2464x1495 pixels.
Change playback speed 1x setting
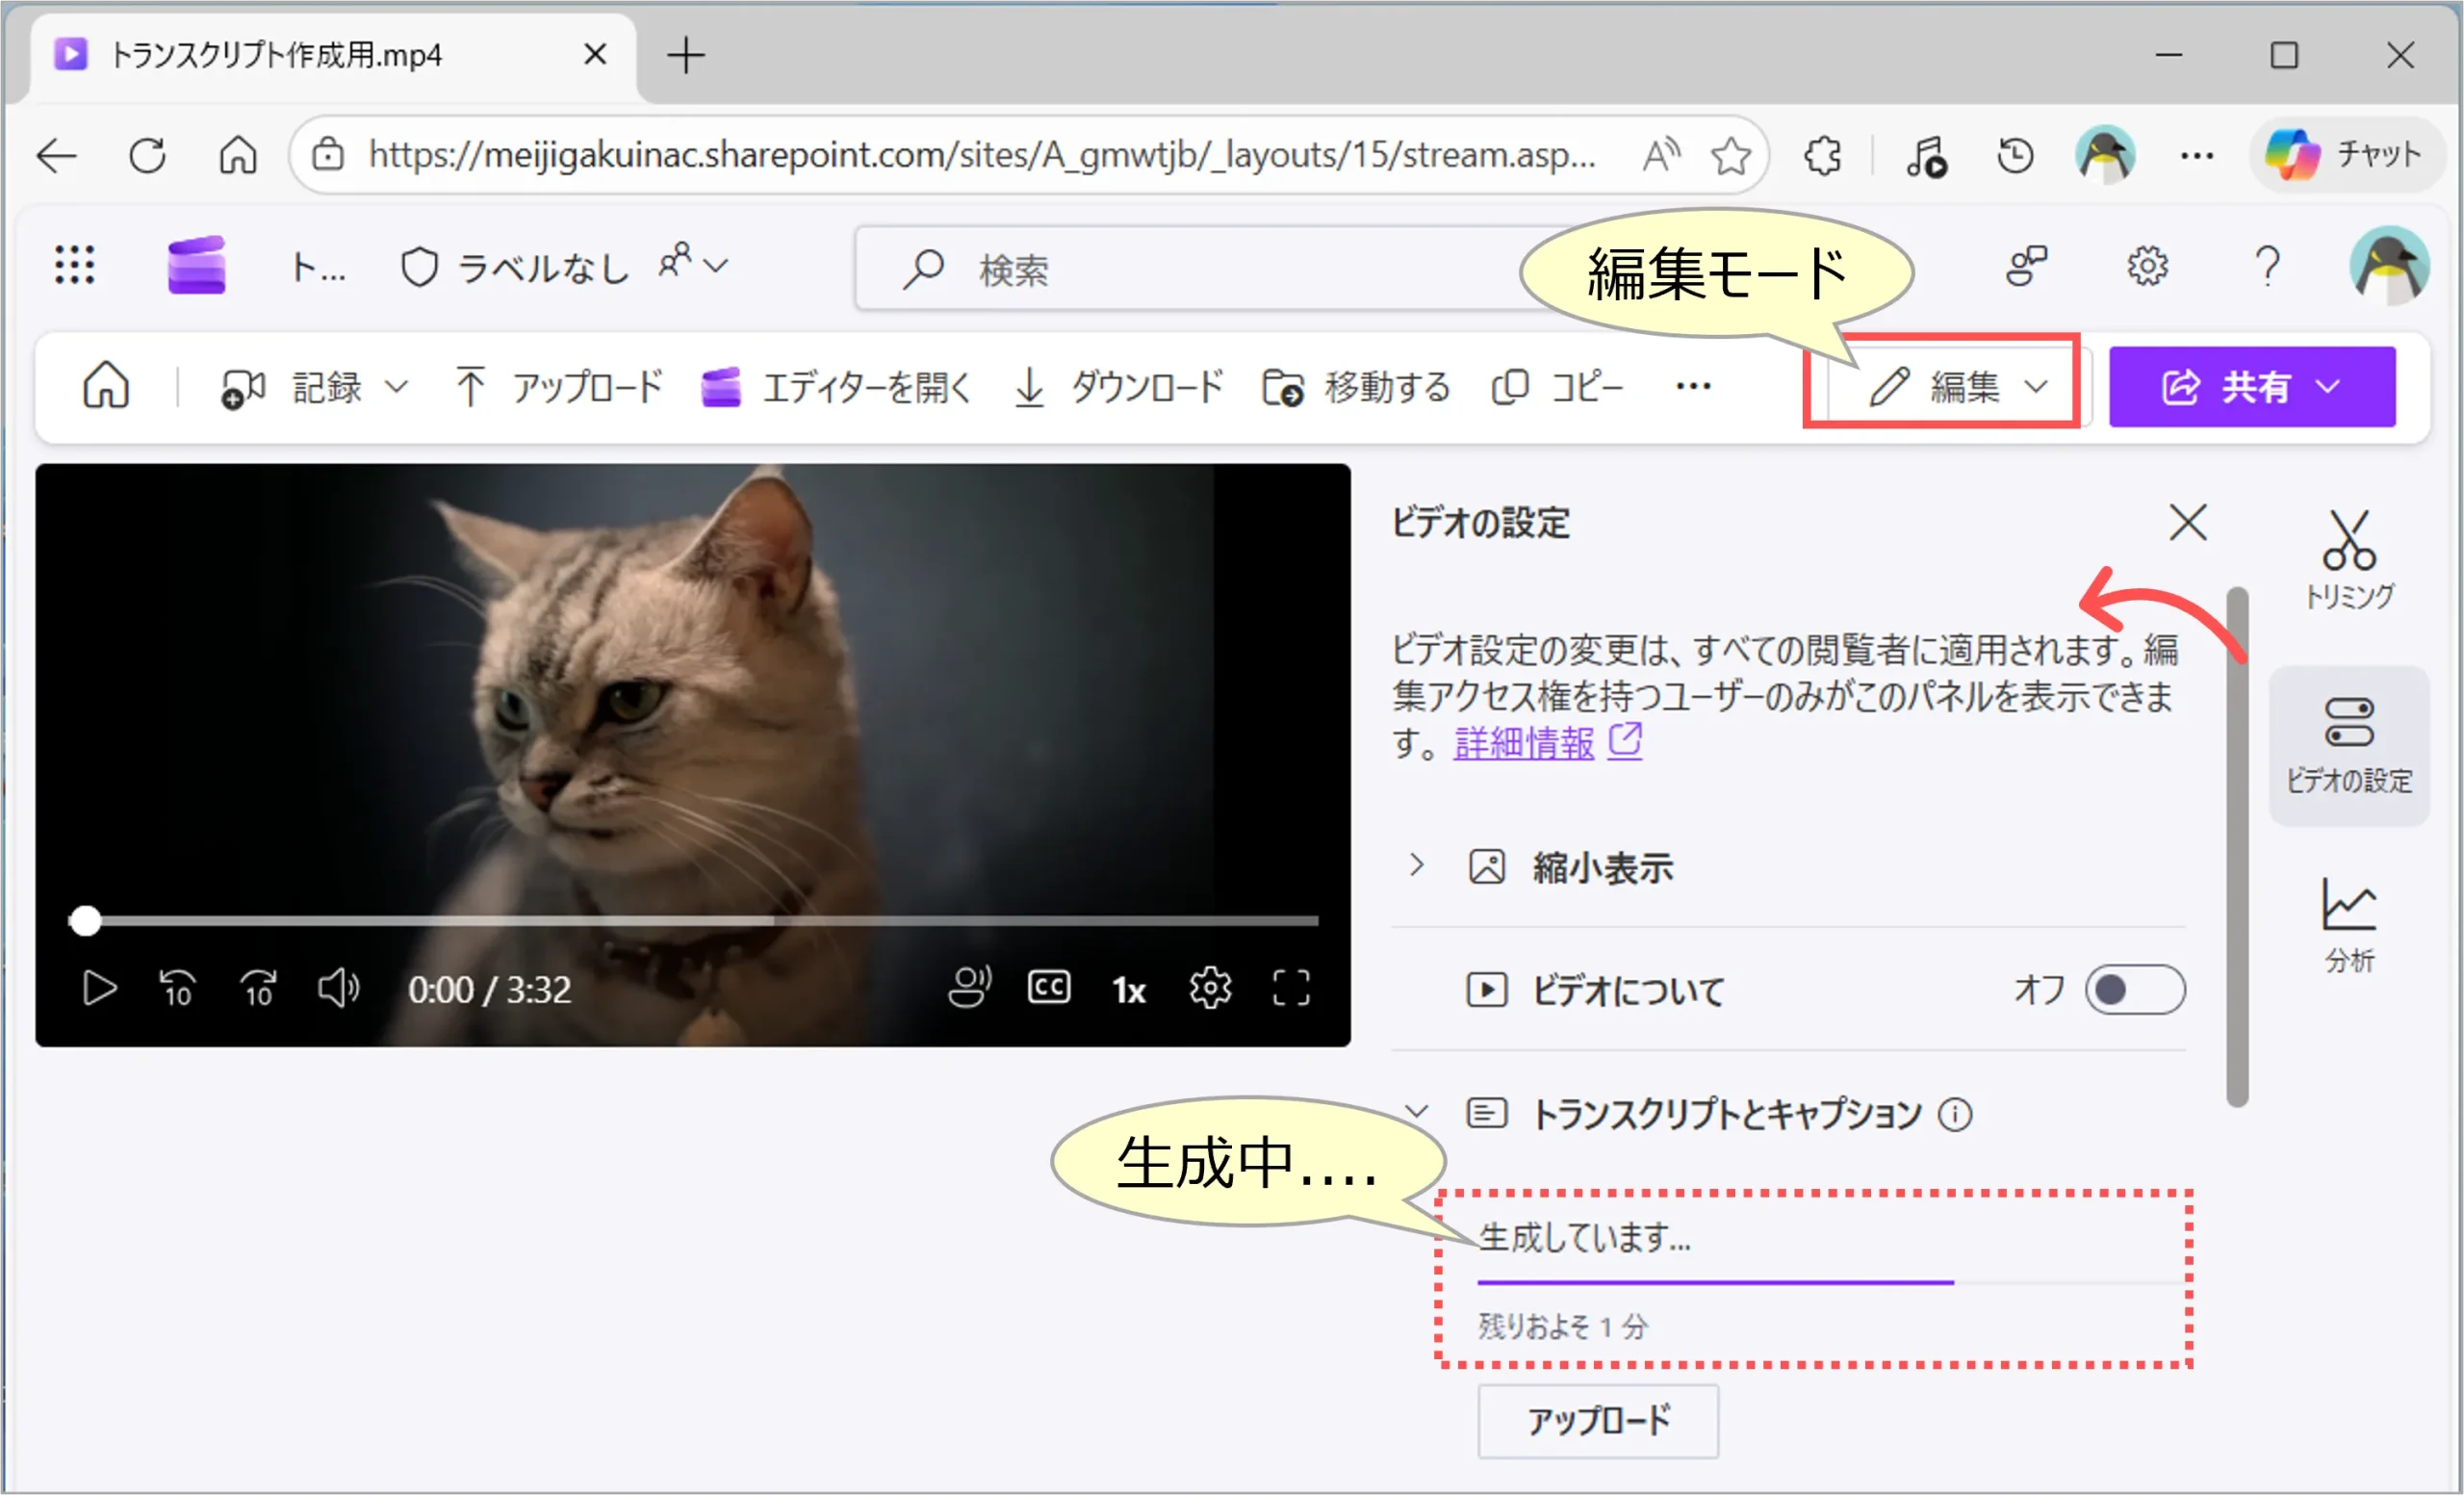point(1129,990)
